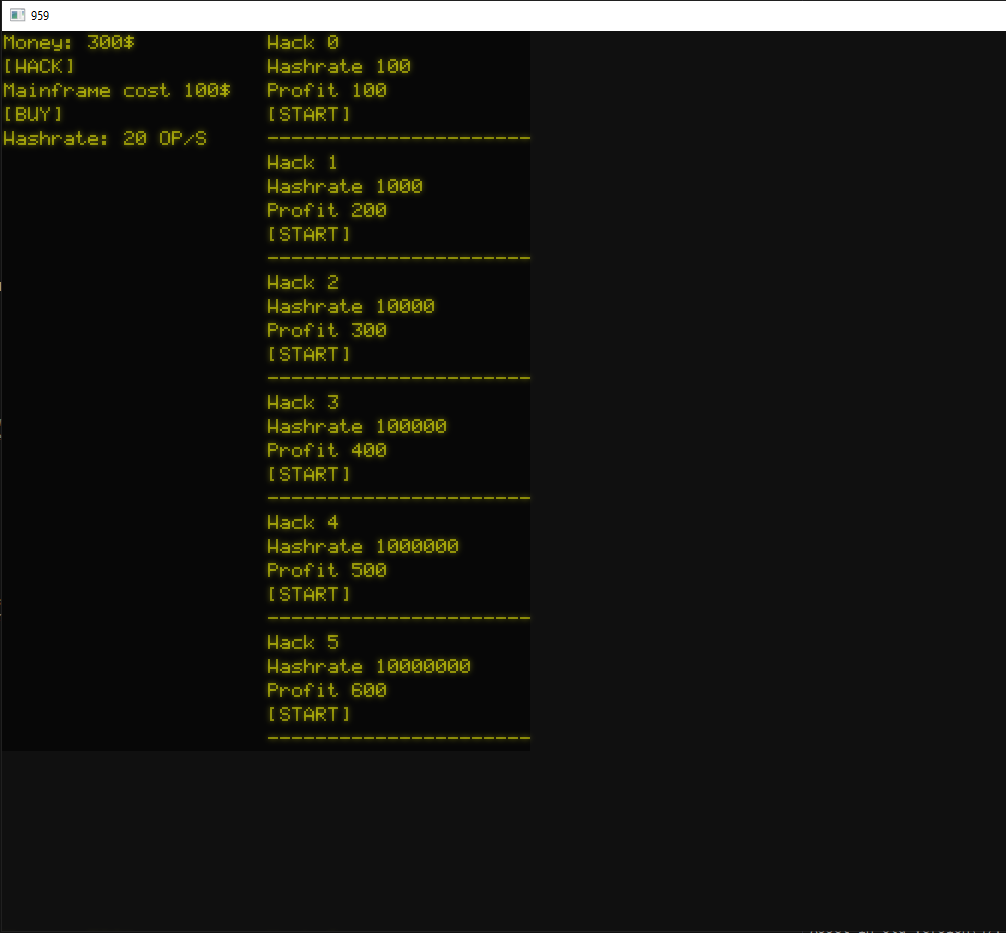This screenshot has height=933, width=1006.
Task: Click the window icon next to title 959
Action: coord(17,15)
